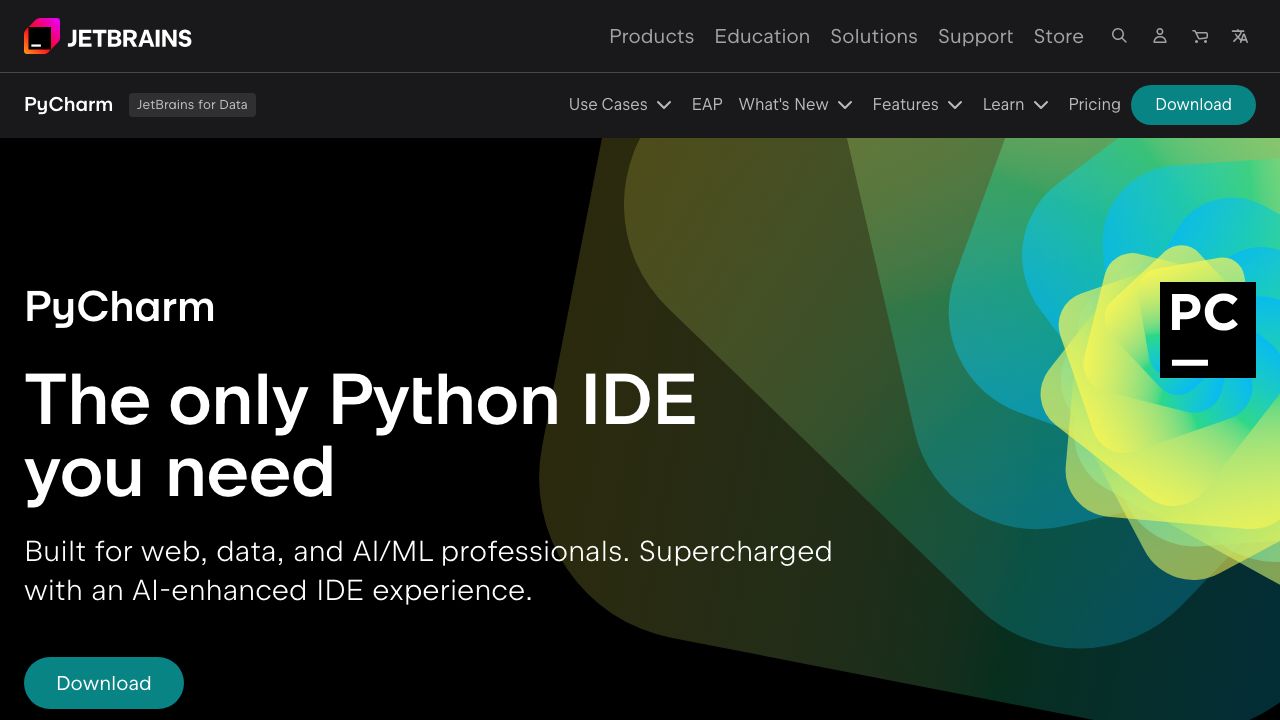Open the Products menu
This screenshot has width=1280, height=720.
tap(651, 36)
